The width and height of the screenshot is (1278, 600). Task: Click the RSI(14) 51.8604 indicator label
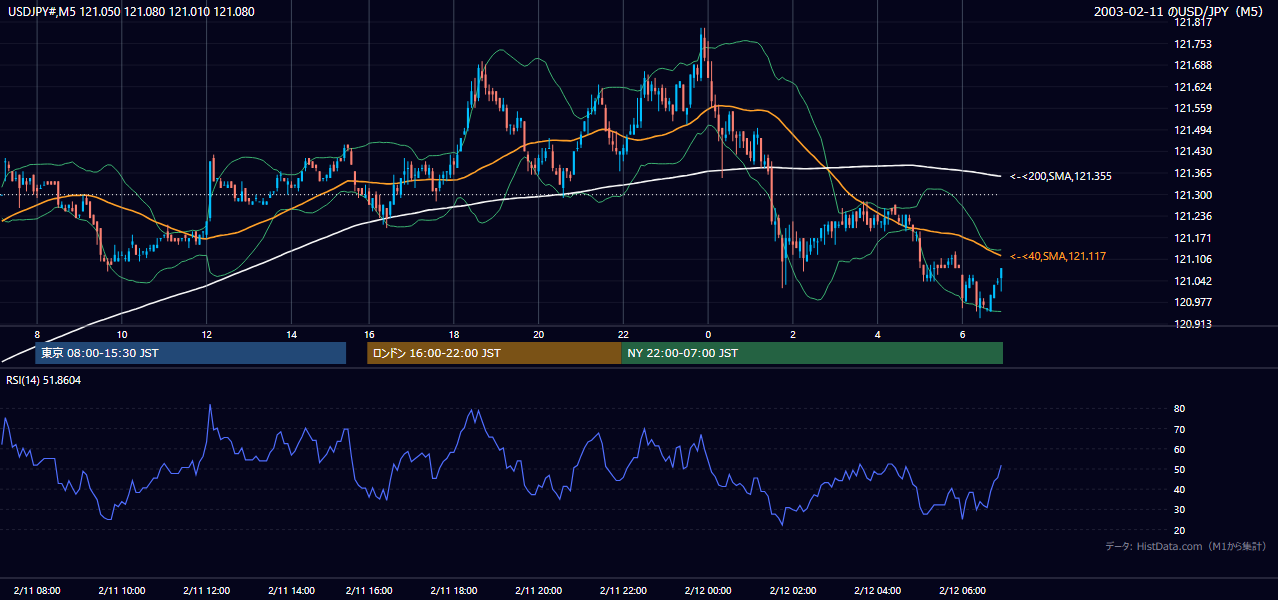click(44, 380)
